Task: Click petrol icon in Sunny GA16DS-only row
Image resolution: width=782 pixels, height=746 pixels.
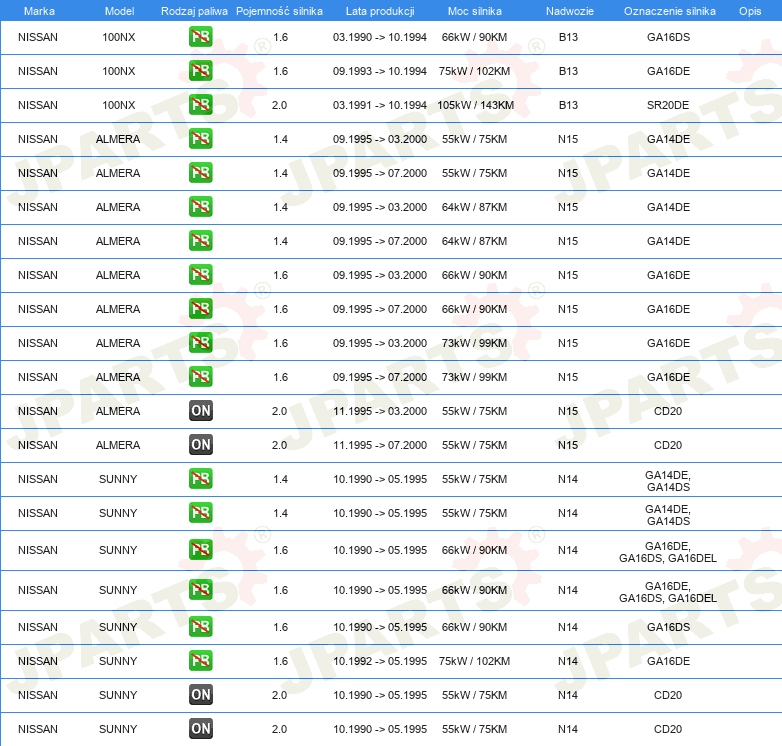Action: [x=200, y=627]
